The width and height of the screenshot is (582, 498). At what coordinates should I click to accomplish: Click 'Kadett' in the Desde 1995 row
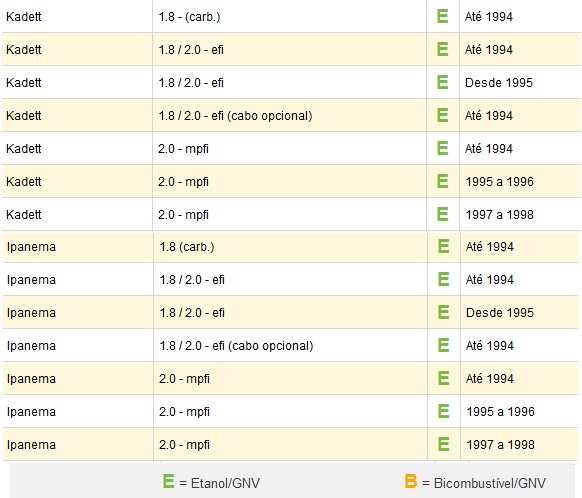point(24,83)
